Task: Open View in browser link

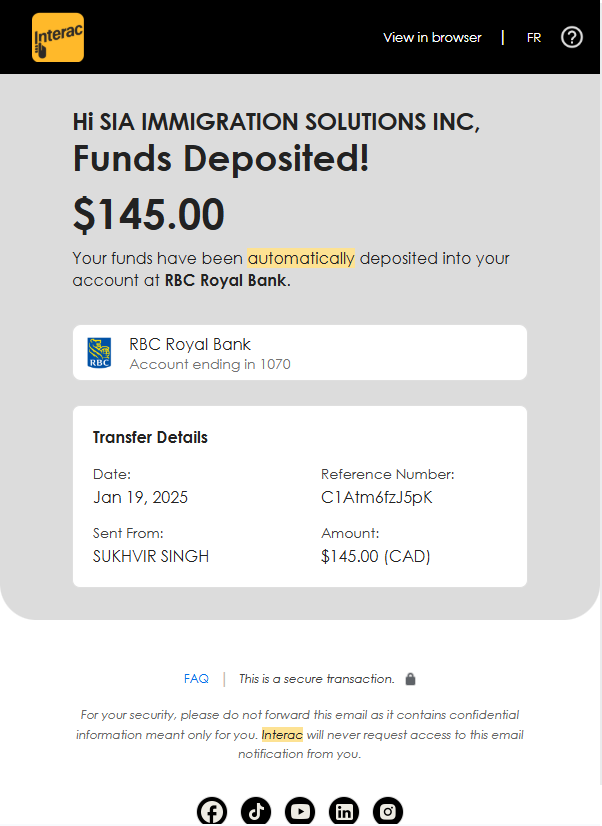Action: pyautogui.click(x=432, y=37)
